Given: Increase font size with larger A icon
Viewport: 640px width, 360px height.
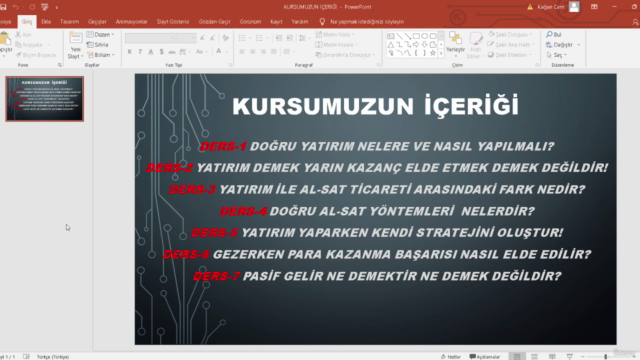Looking at the screenshot, I should [202, 38].
